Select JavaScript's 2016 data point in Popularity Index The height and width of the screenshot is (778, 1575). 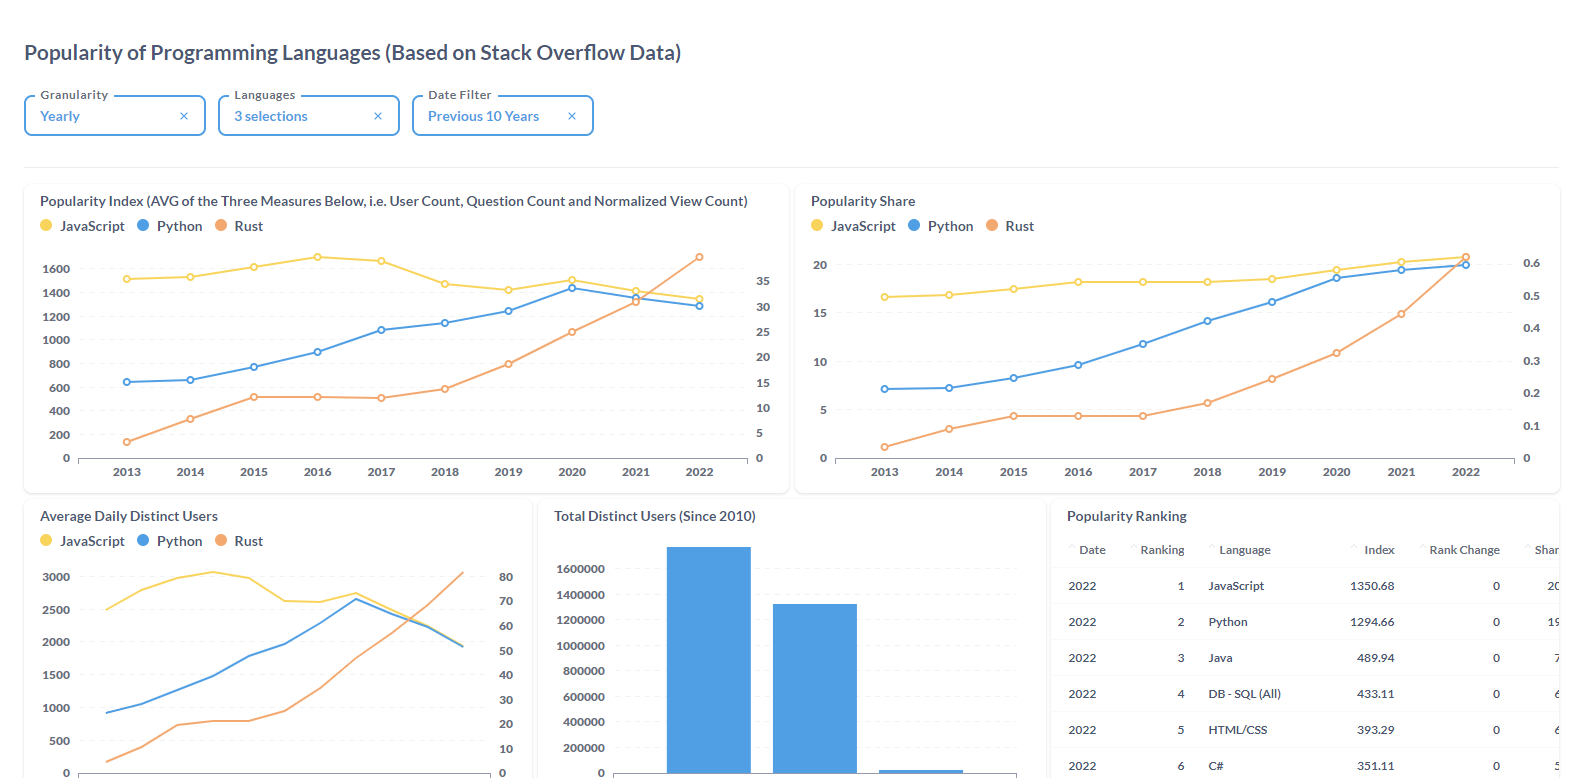pos(318,257)
